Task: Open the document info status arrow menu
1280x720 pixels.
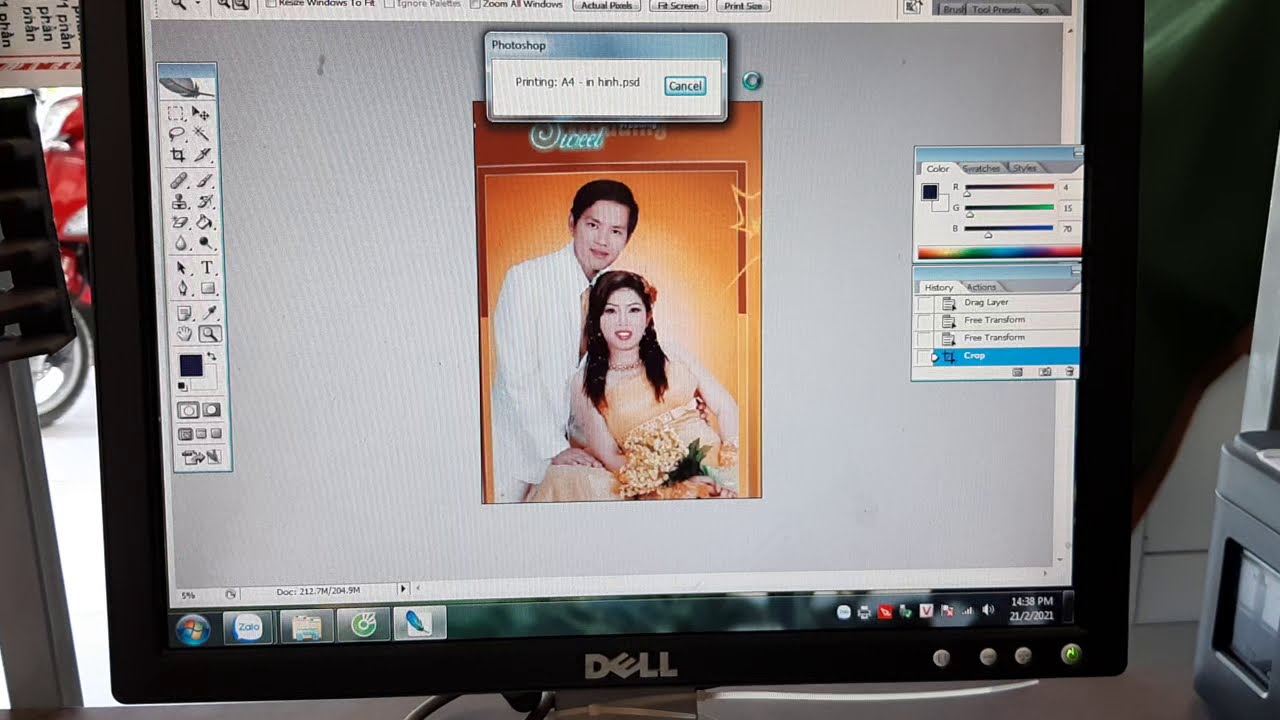Action: (x=403, y=589)
